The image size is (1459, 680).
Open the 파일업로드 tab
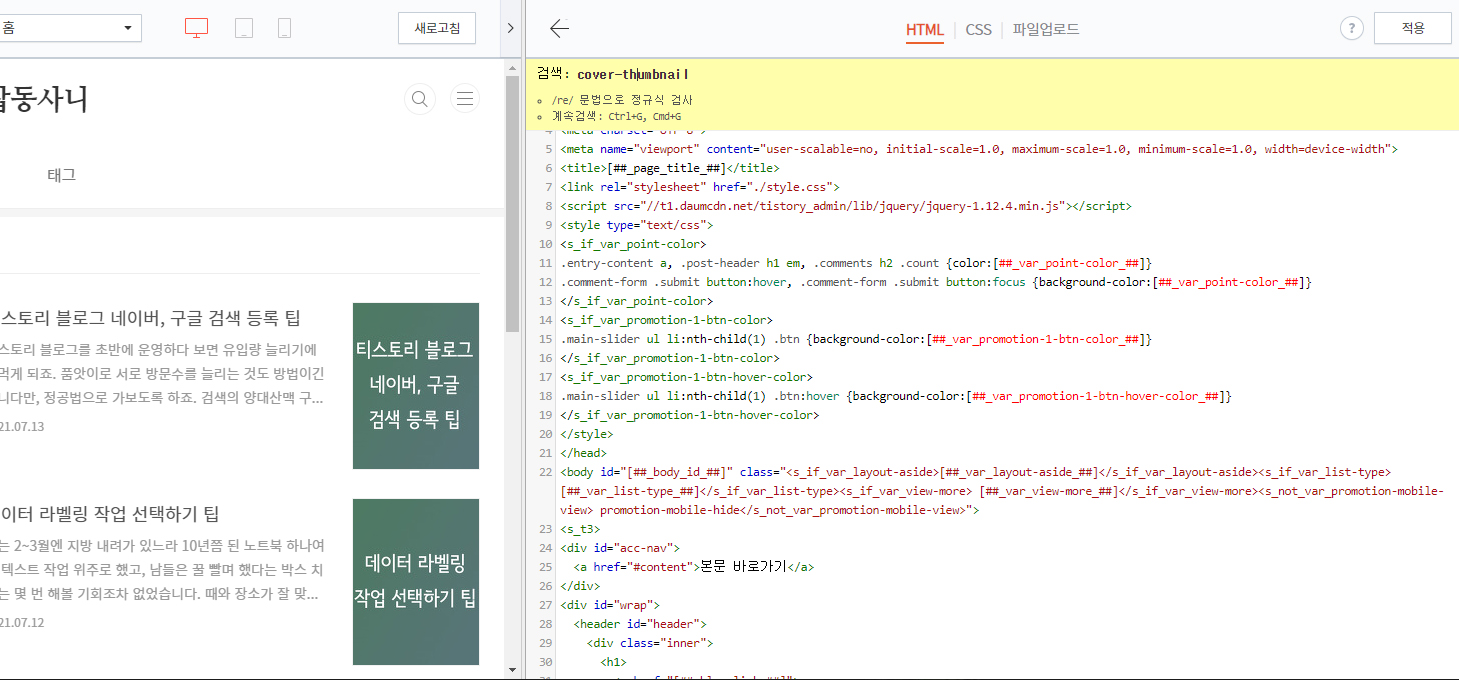pyautogui.click(x=1046, y=30)
